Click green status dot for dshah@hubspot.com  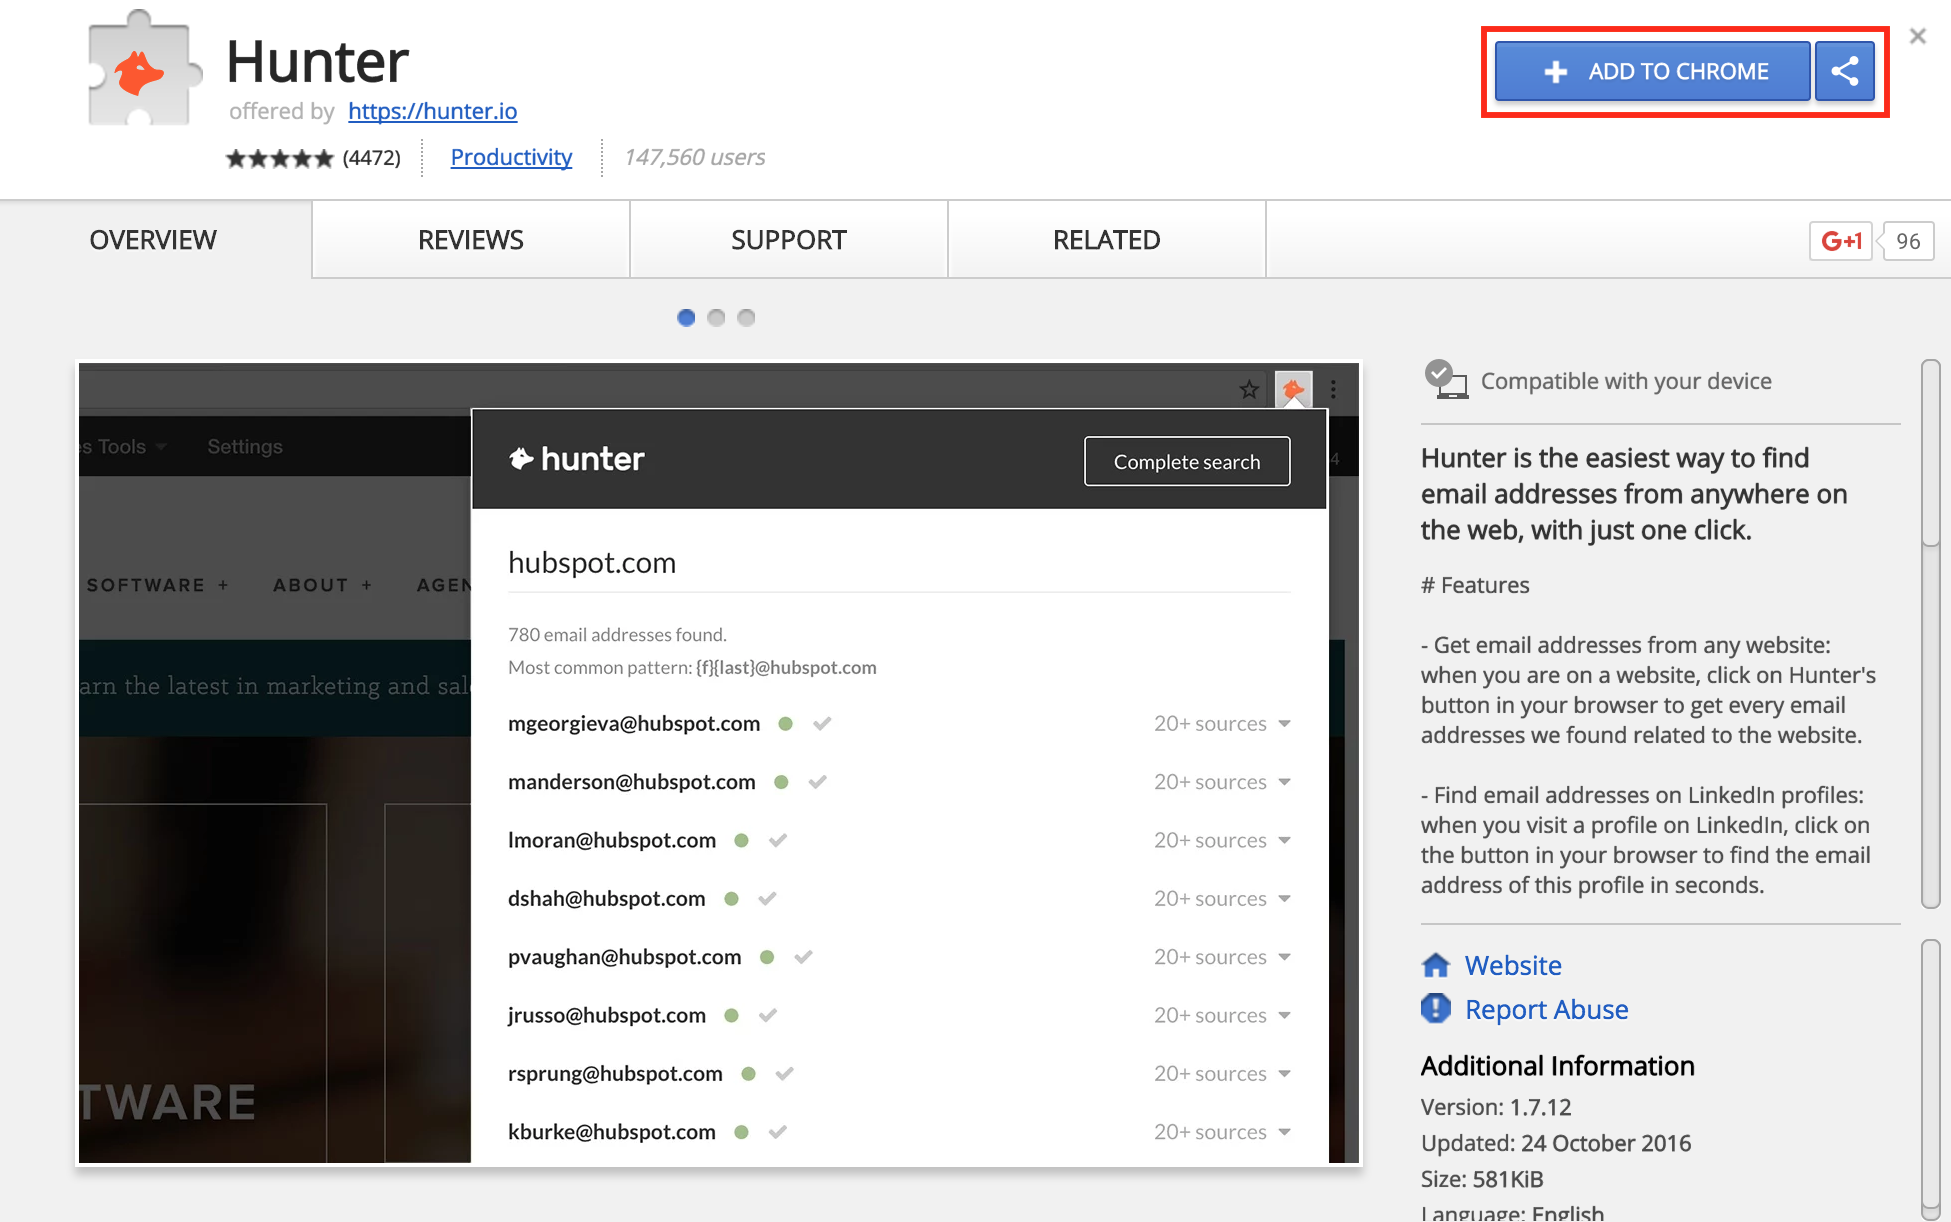pos(732,899)
